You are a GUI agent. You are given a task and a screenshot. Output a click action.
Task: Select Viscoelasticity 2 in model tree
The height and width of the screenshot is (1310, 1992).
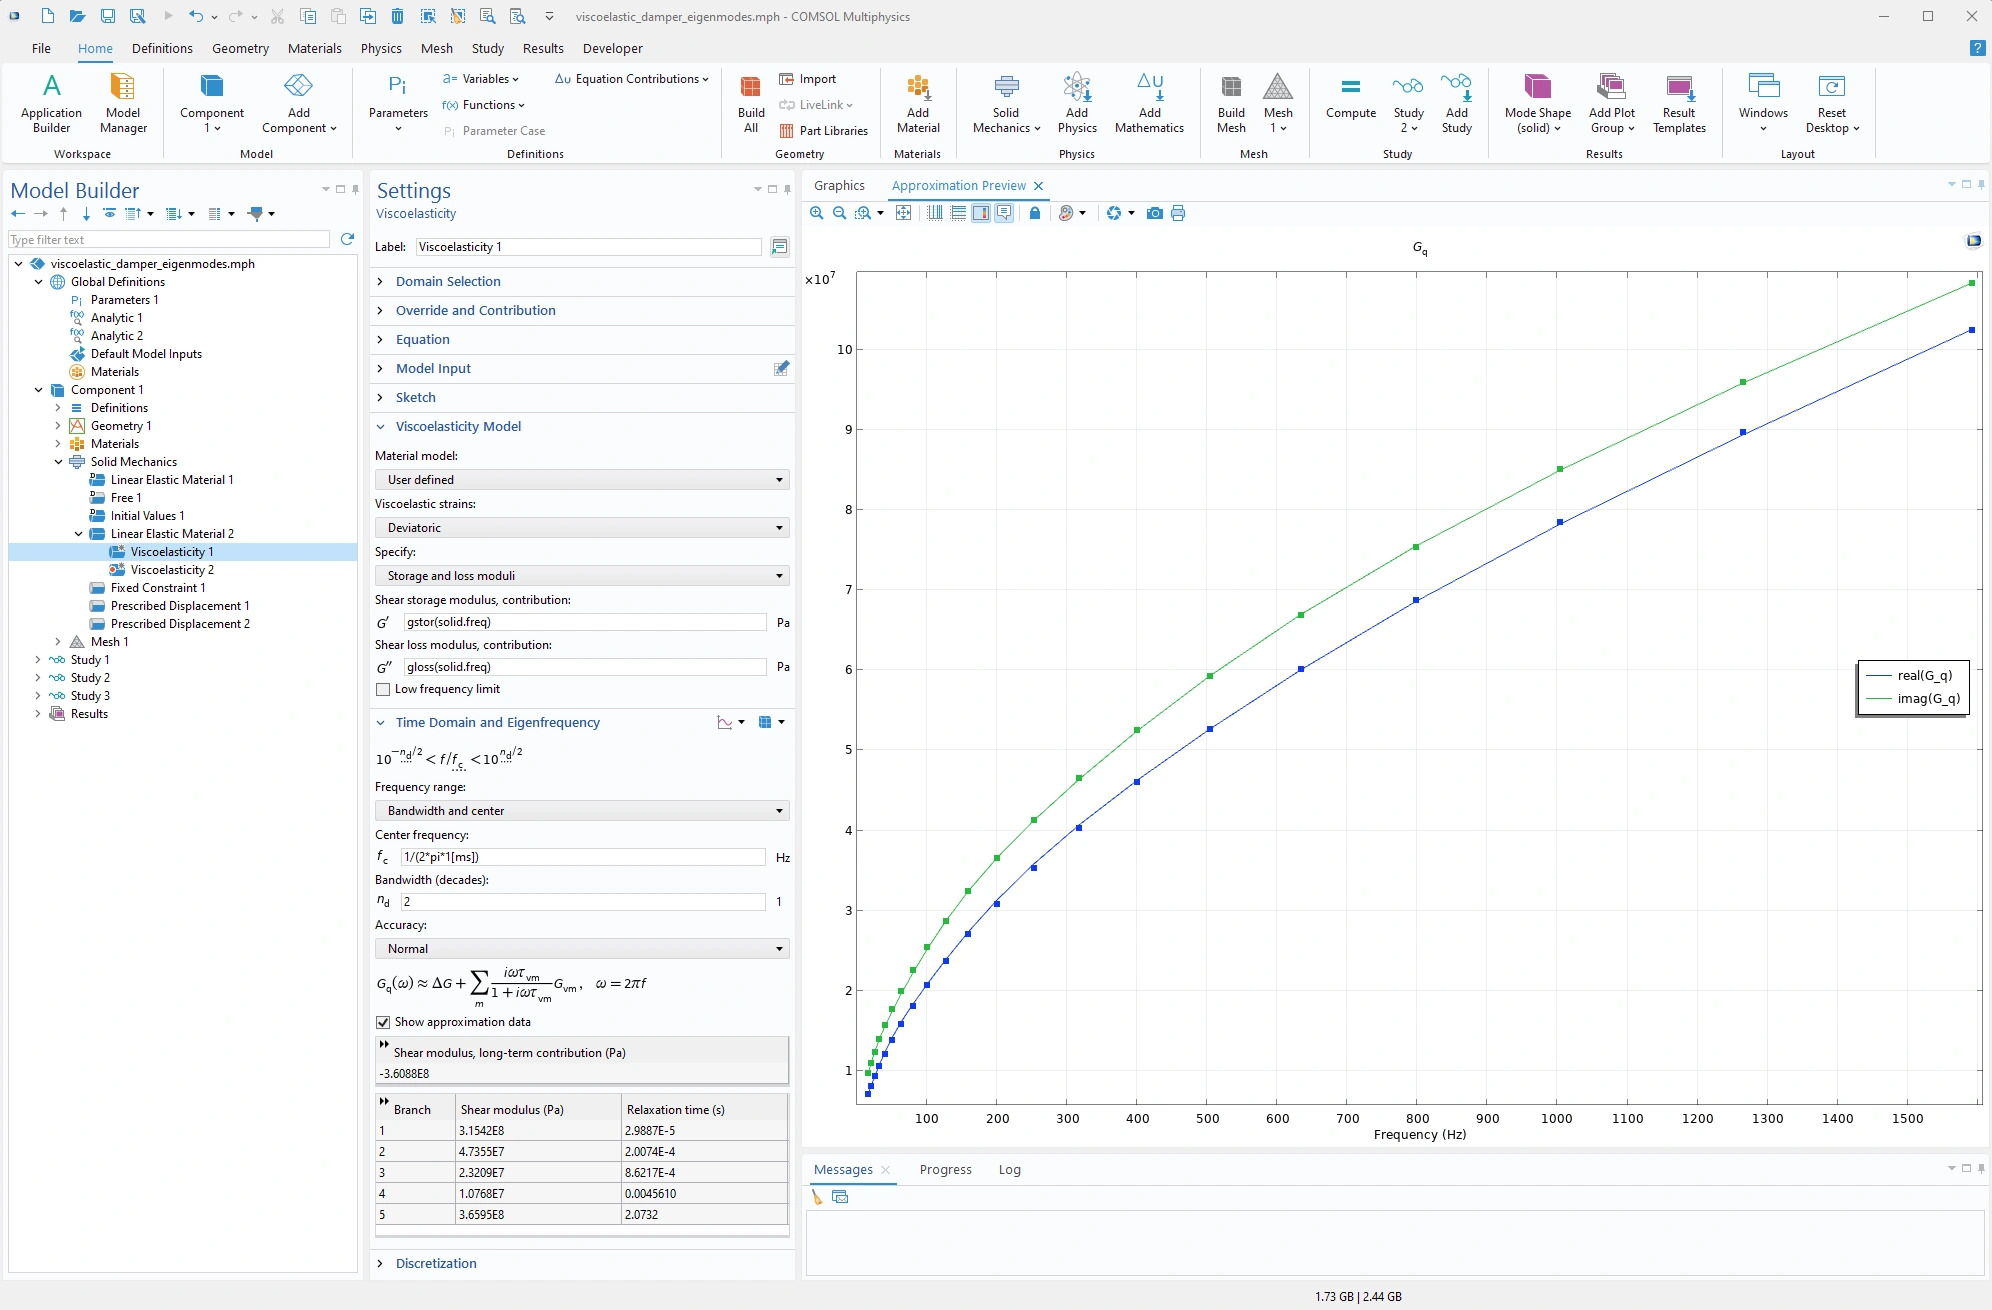172,570
